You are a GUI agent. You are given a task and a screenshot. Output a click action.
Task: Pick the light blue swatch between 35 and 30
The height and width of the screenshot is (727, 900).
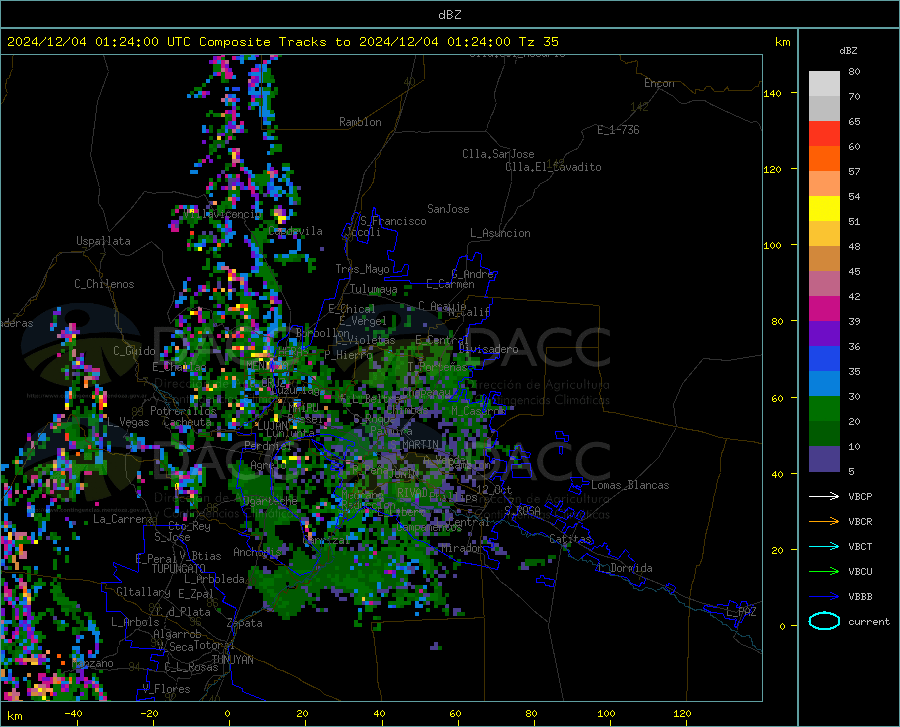pyautogui.click(x=824, y=384)
